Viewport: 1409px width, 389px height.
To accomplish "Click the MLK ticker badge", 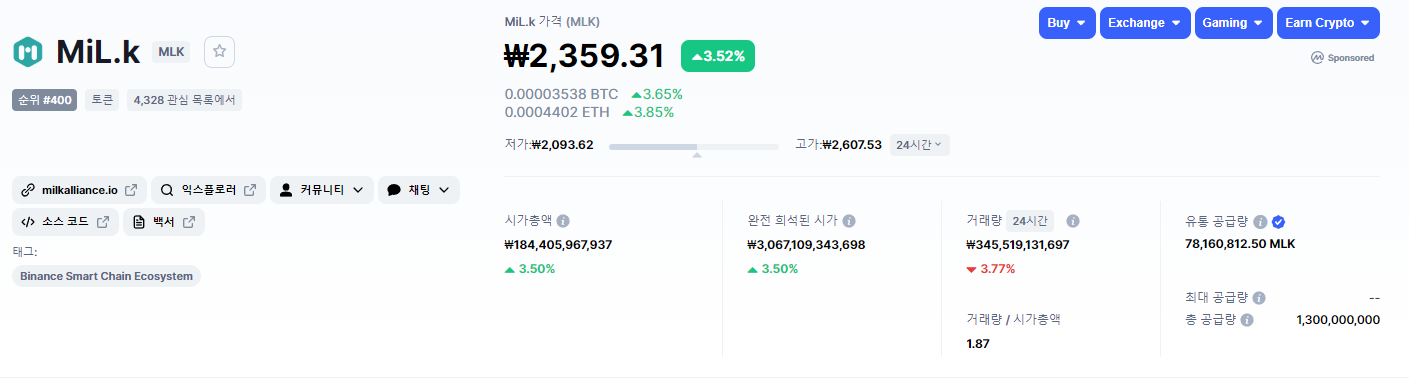I will 171,52.
